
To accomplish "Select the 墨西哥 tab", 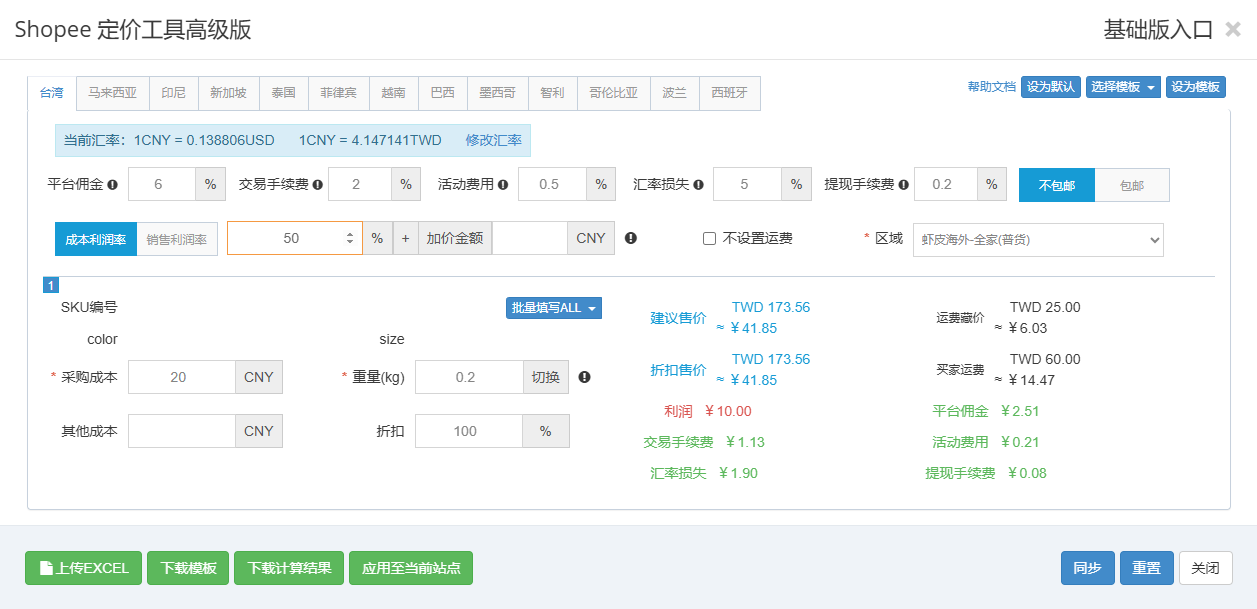I will 497,93.
